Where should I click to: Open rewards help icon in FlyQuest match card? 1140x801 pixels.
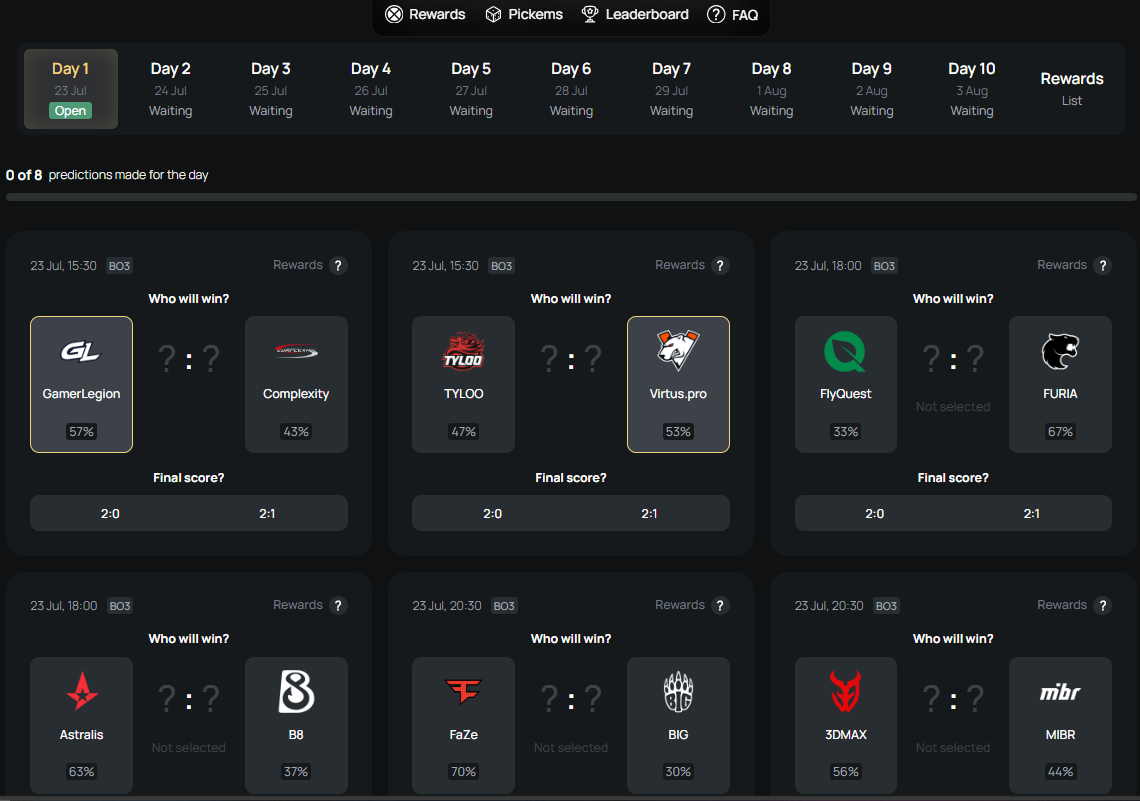1103,265
